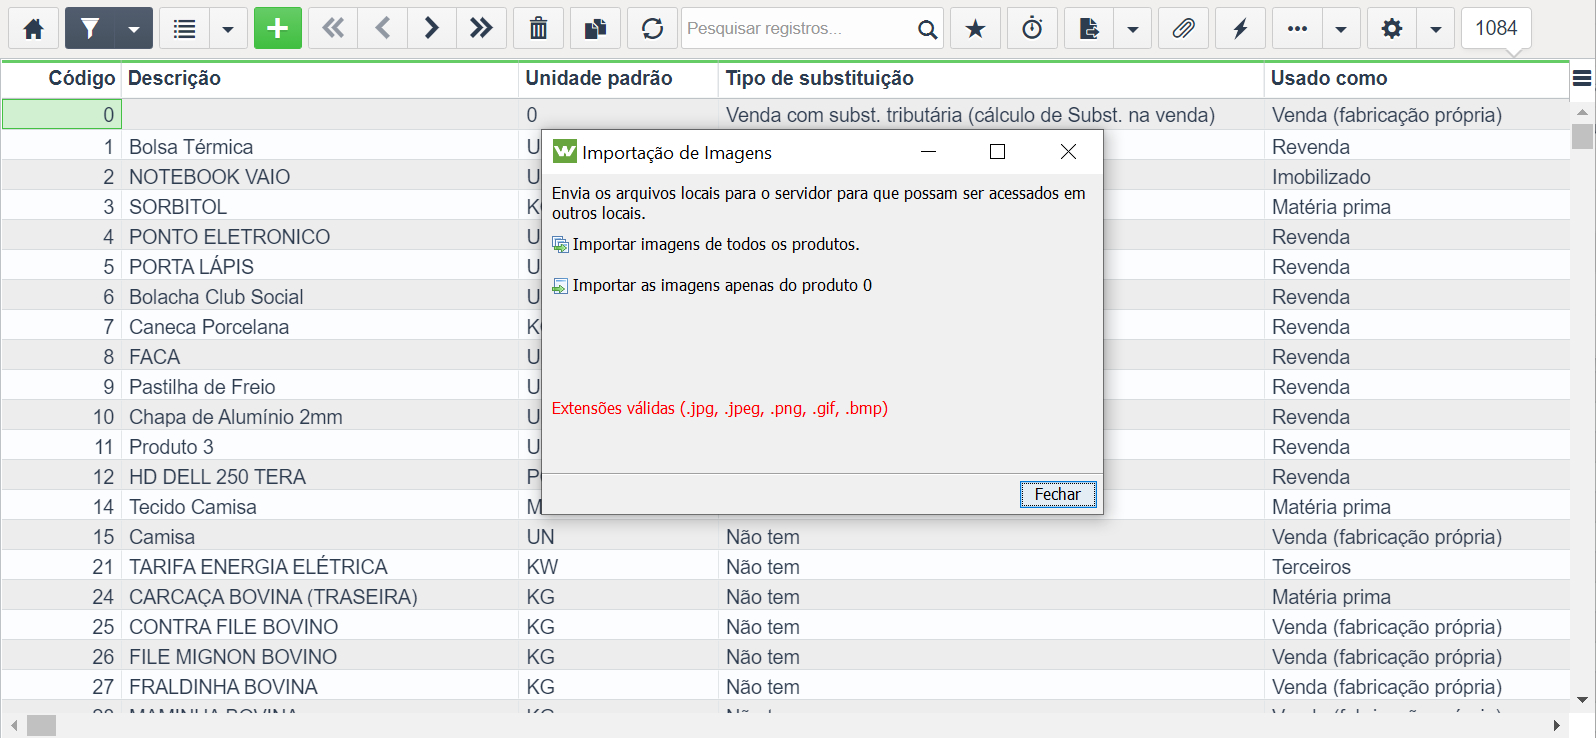Maximize the Importação de Imagens dialog
The image size is (1596, 738).
(x=997, y=152)
